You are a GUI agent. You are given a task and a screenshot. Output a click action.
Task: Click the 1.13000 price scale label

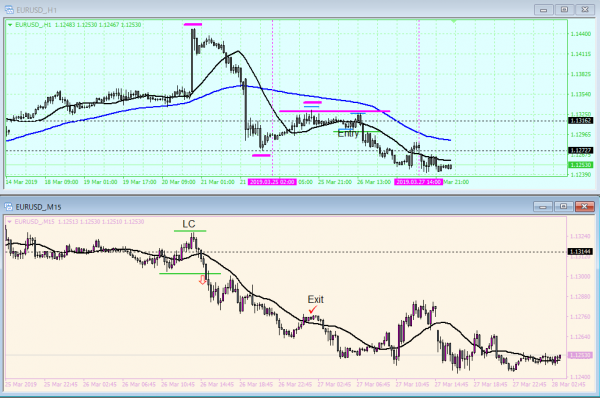click(x=580, y=277)
